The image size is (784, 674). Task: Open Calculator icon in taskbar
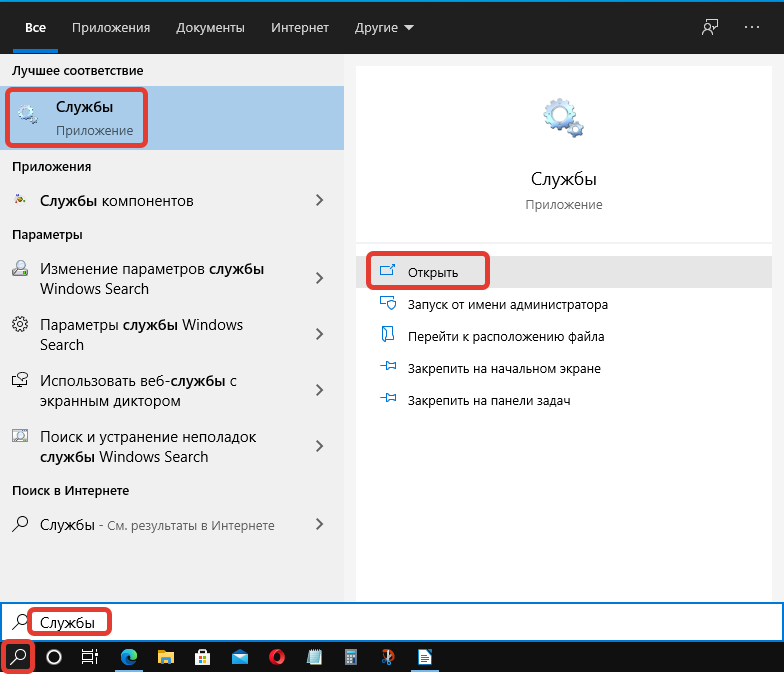click(x=351, y=656)
